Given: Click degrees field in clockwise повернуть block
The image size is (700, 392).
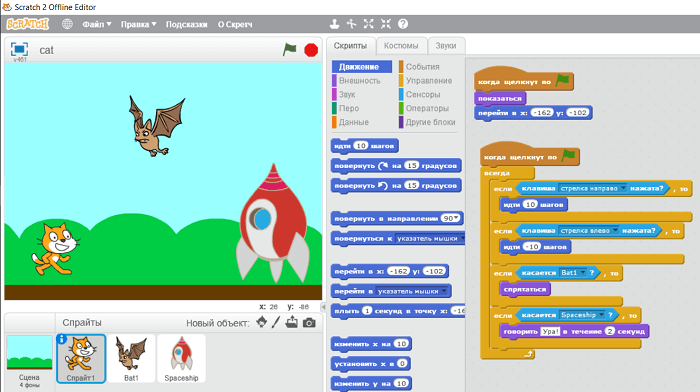Looking at the screenshot, I should point(412,166).
